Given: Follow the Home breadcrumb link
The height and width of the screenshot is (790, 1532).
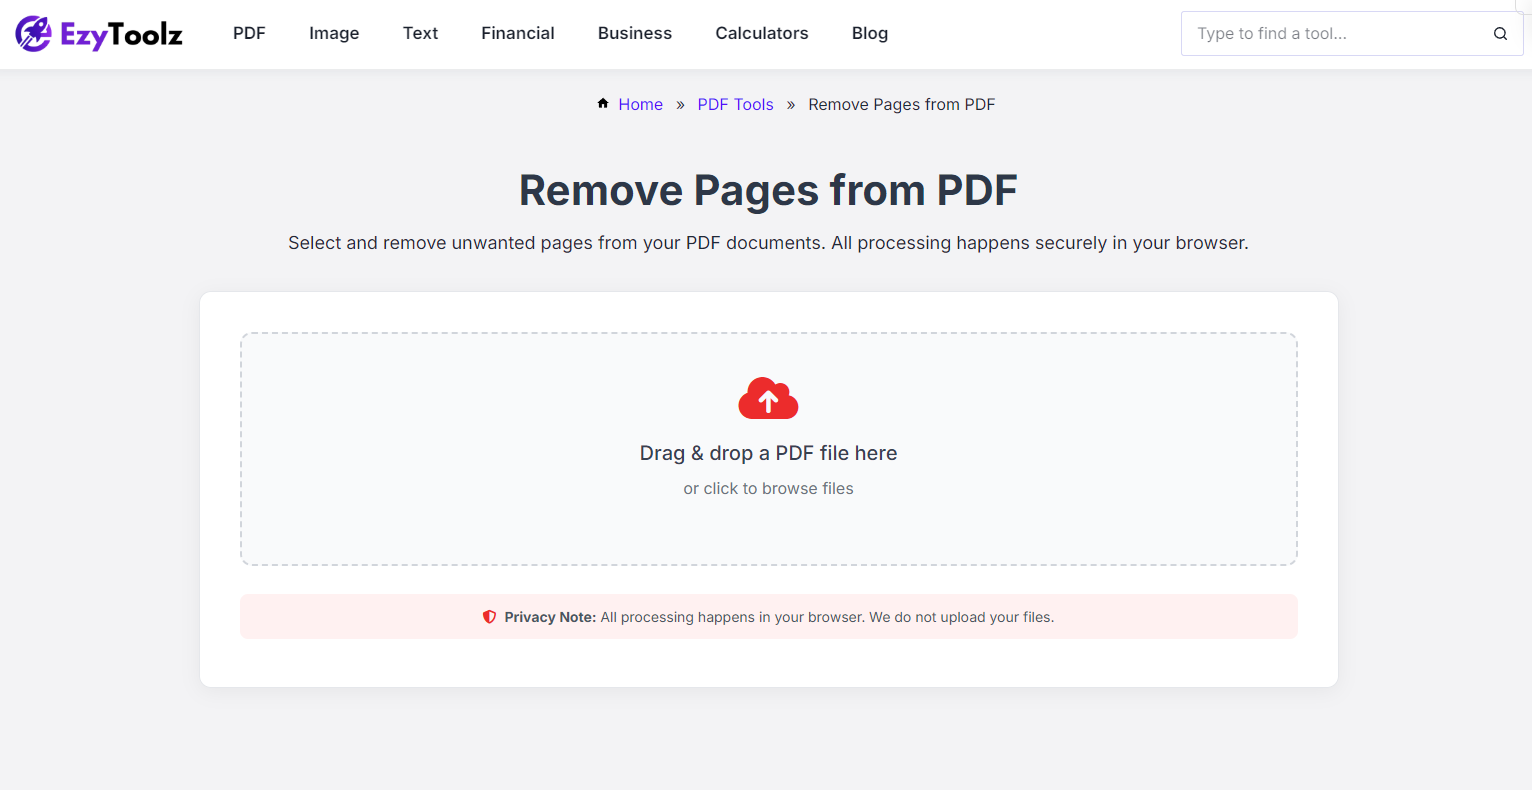Looking at the screenshot, I should (x=640, y=104).
